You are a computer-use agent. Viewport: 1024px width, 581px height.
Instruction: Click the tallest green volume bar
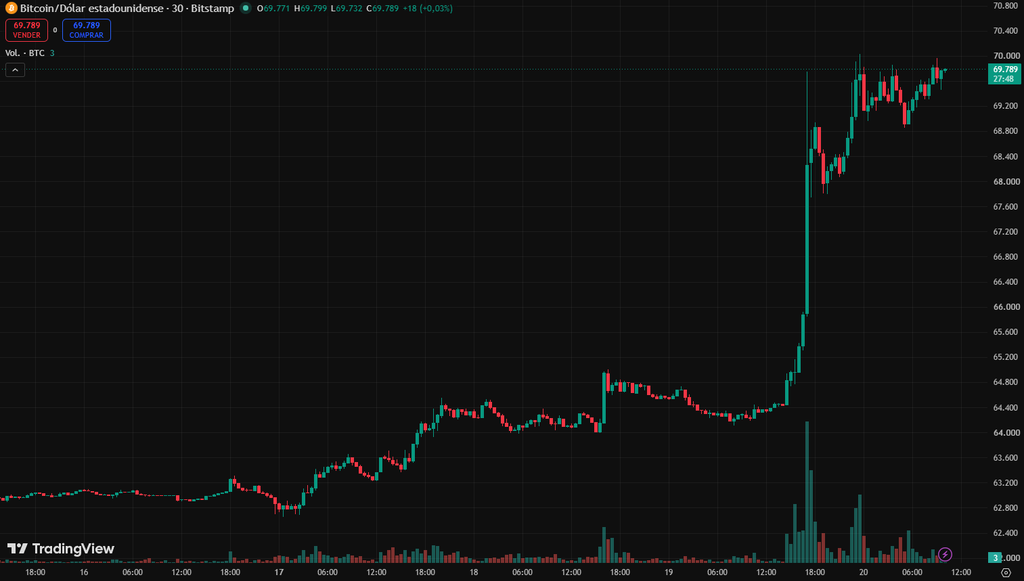[x=807, y=492]
